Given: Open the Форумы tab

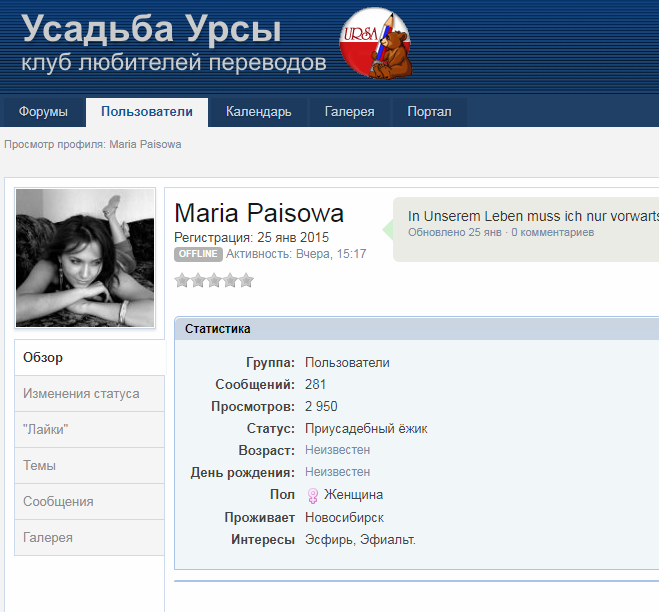Looking at the screenshot, I should [43, 112].
